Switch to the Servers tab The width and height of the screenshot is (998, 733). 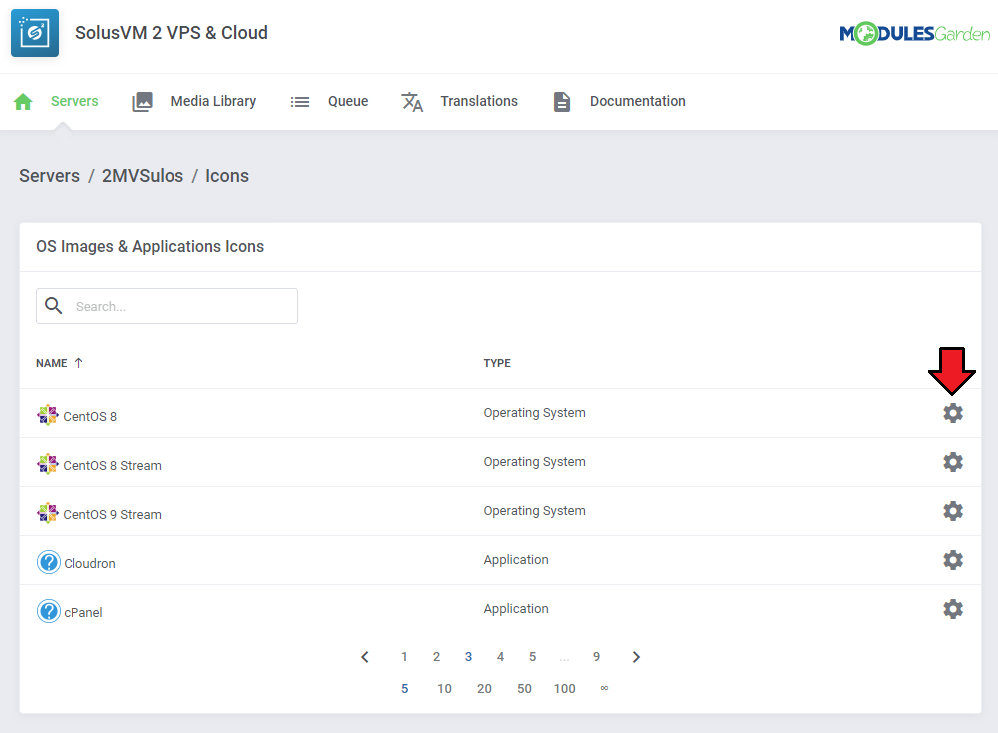click(x=74, y=101)
